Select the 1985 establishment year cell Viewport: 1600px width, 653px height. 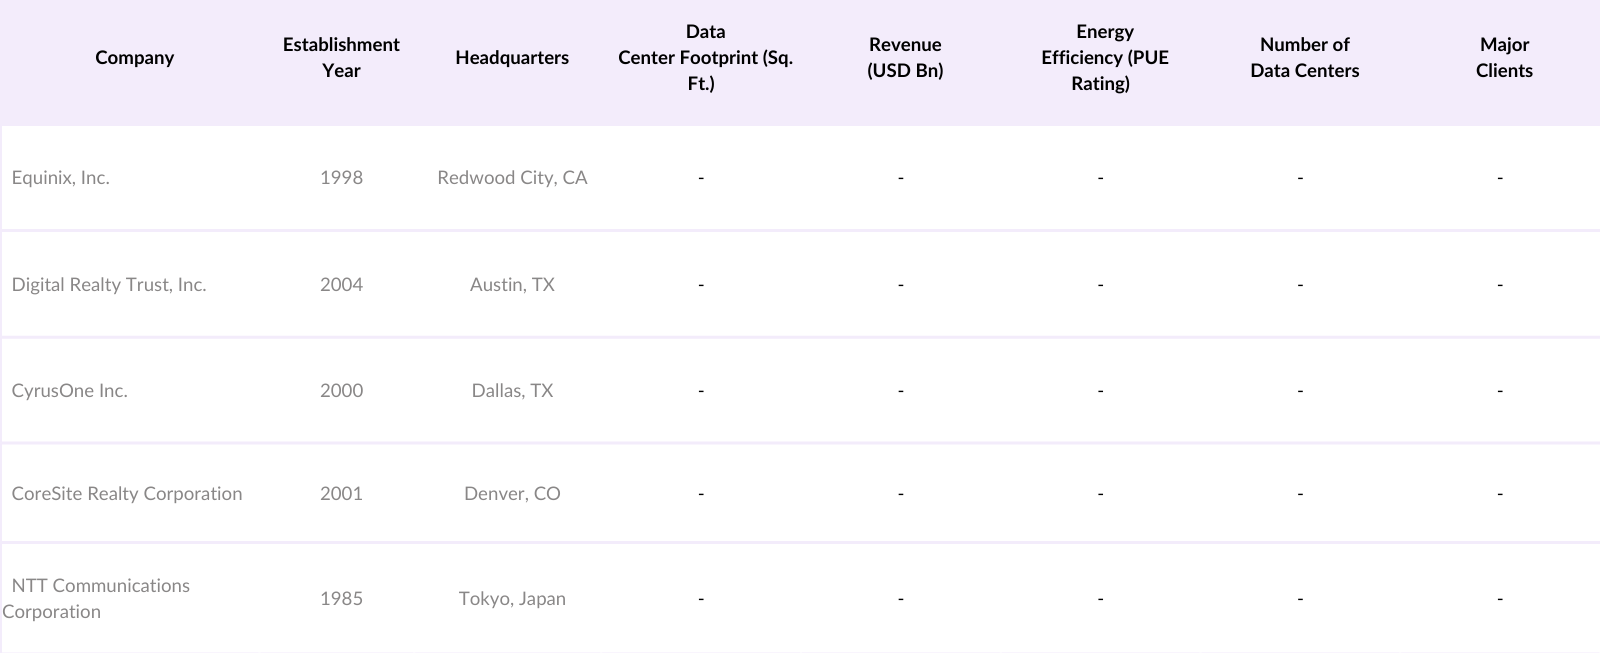click(x=341, y=599)
